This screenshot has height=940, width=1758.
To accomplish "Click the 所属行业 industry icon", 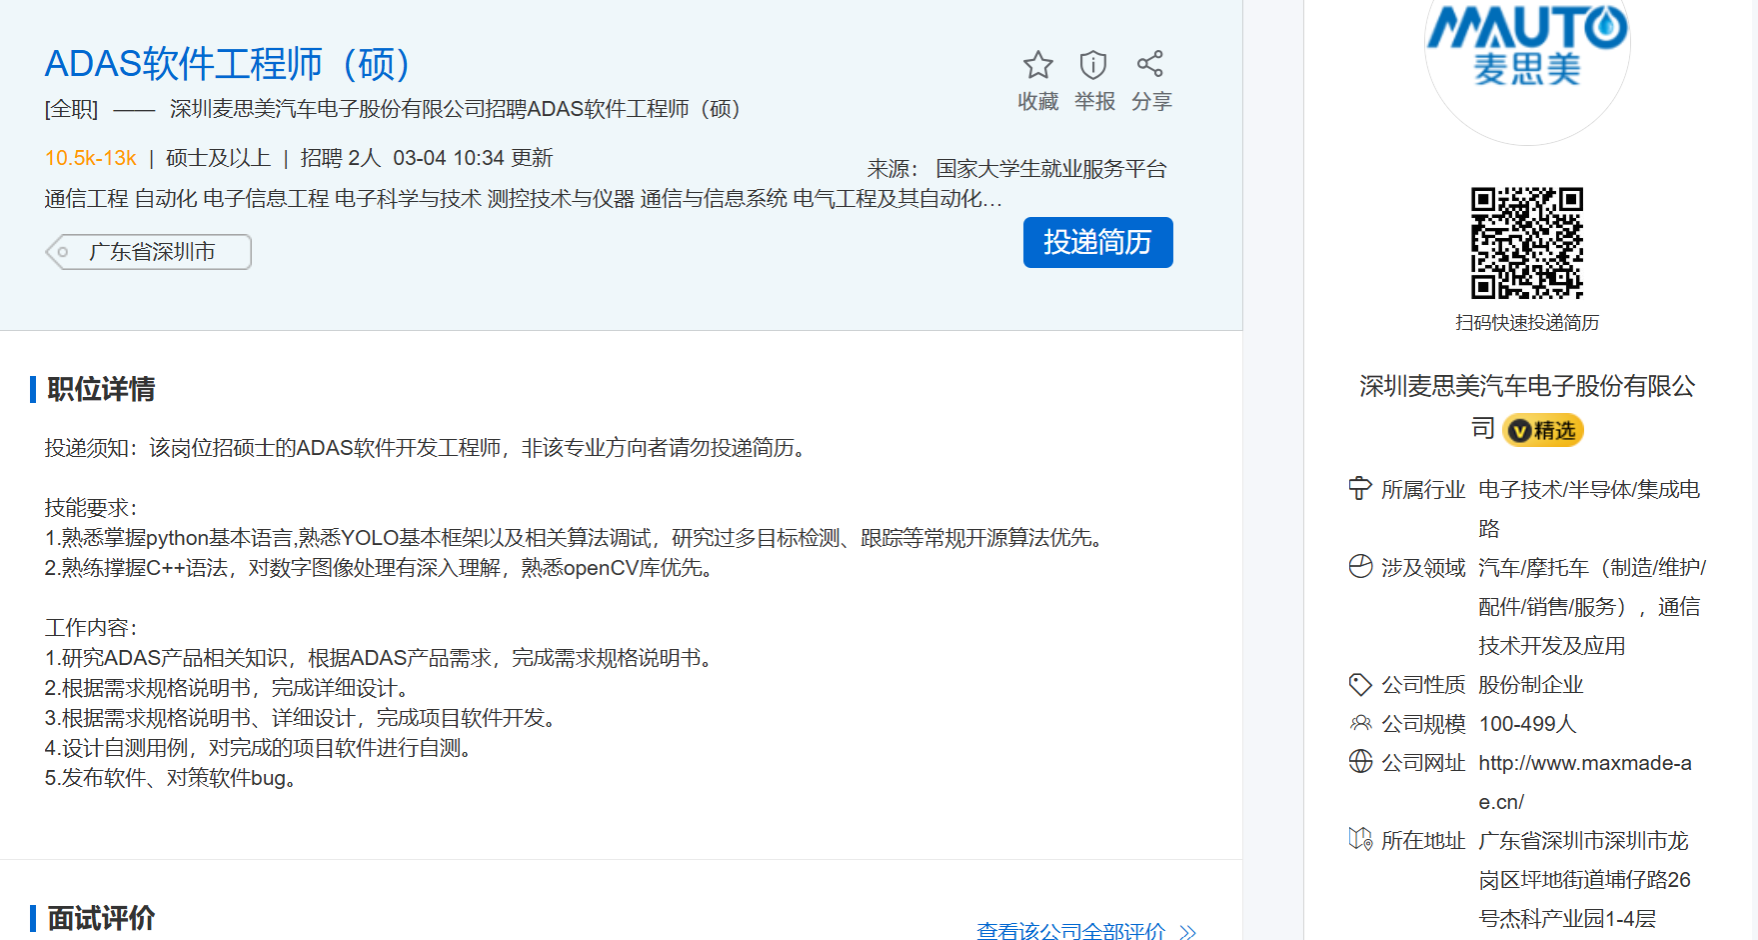I will [x=1360, y=489].
